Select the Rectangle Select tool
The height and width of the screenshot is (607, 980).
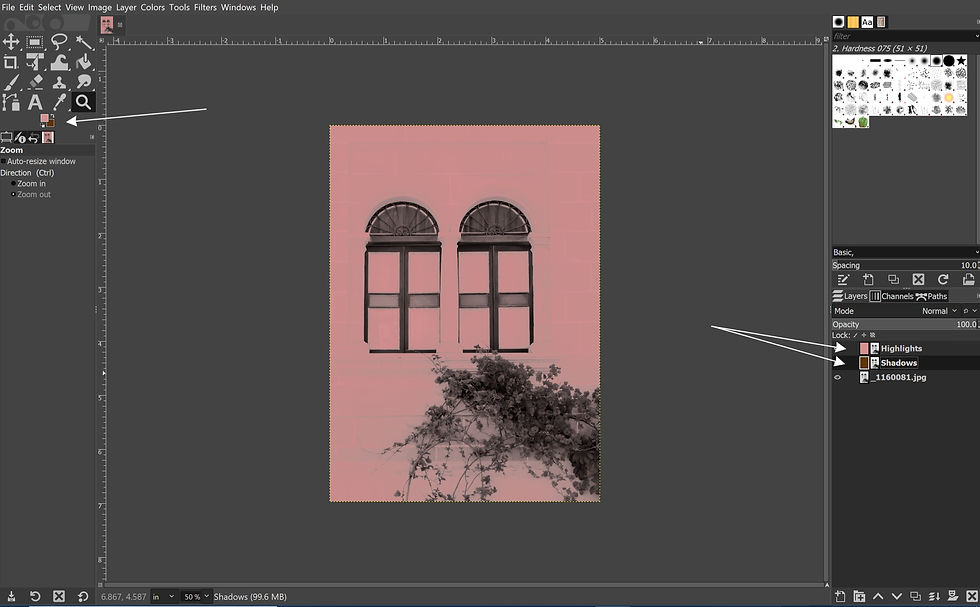coord(34,43)
